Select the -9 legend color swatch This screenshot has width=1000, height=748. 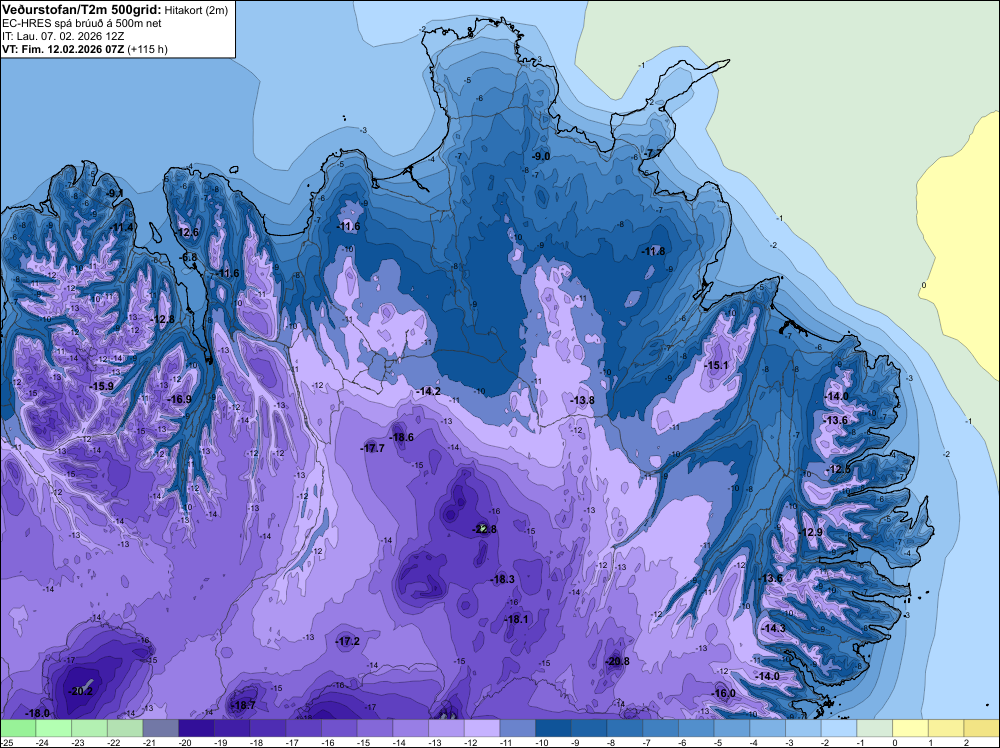click(589, 728)
